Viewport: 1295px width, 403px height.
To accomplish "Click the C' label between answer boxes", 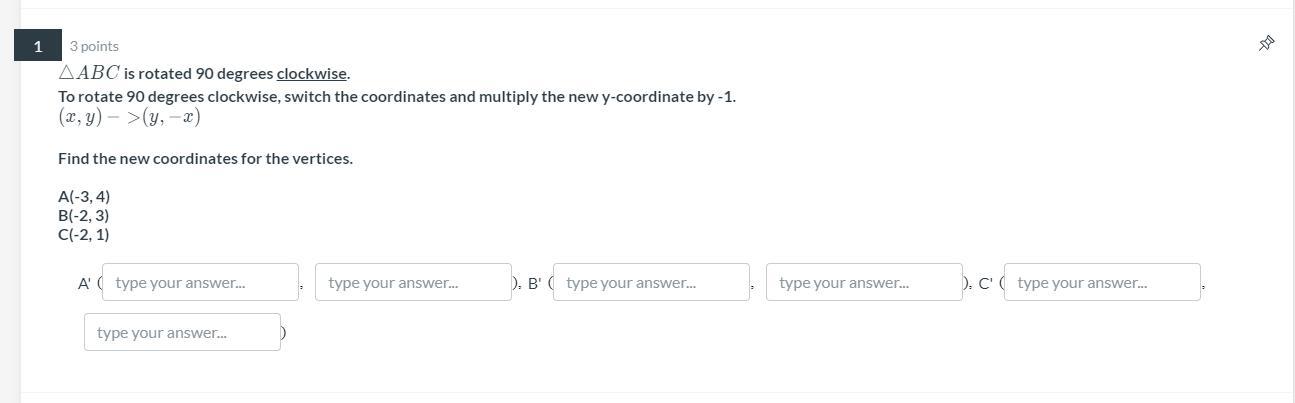I will pos(985,283).
